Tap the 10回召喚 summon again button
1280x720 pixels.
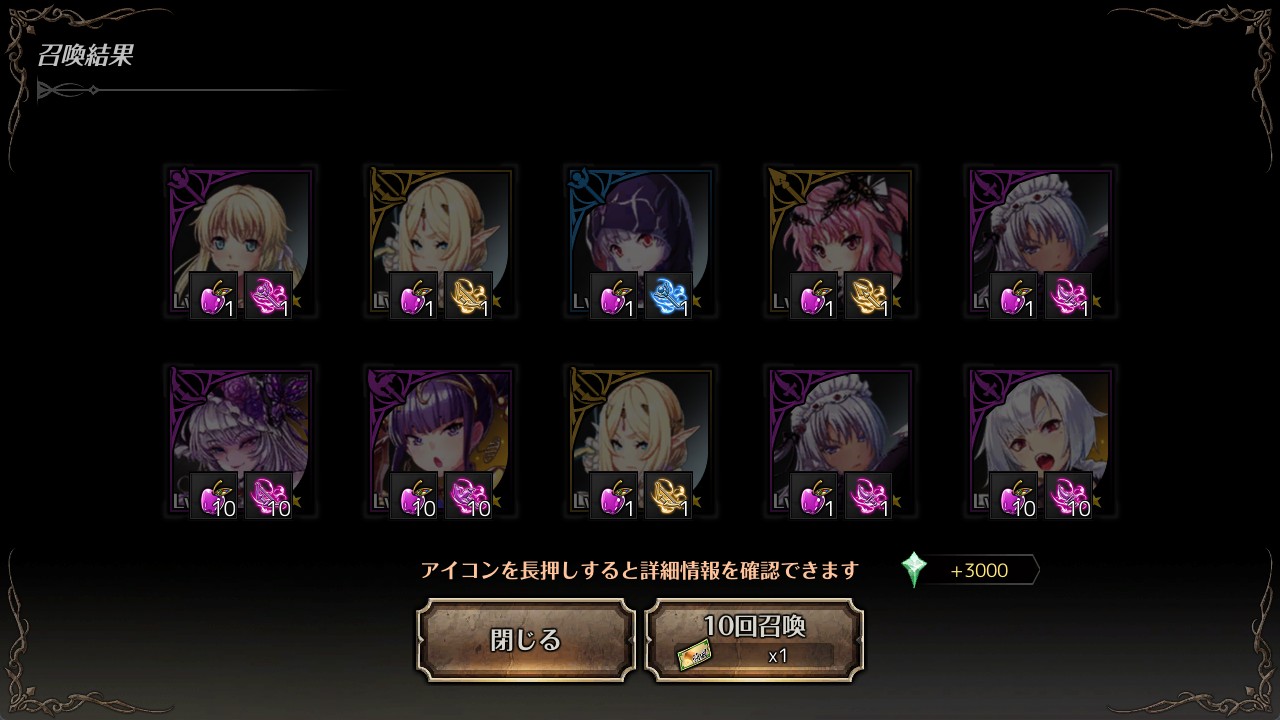(x=754, y=640)
